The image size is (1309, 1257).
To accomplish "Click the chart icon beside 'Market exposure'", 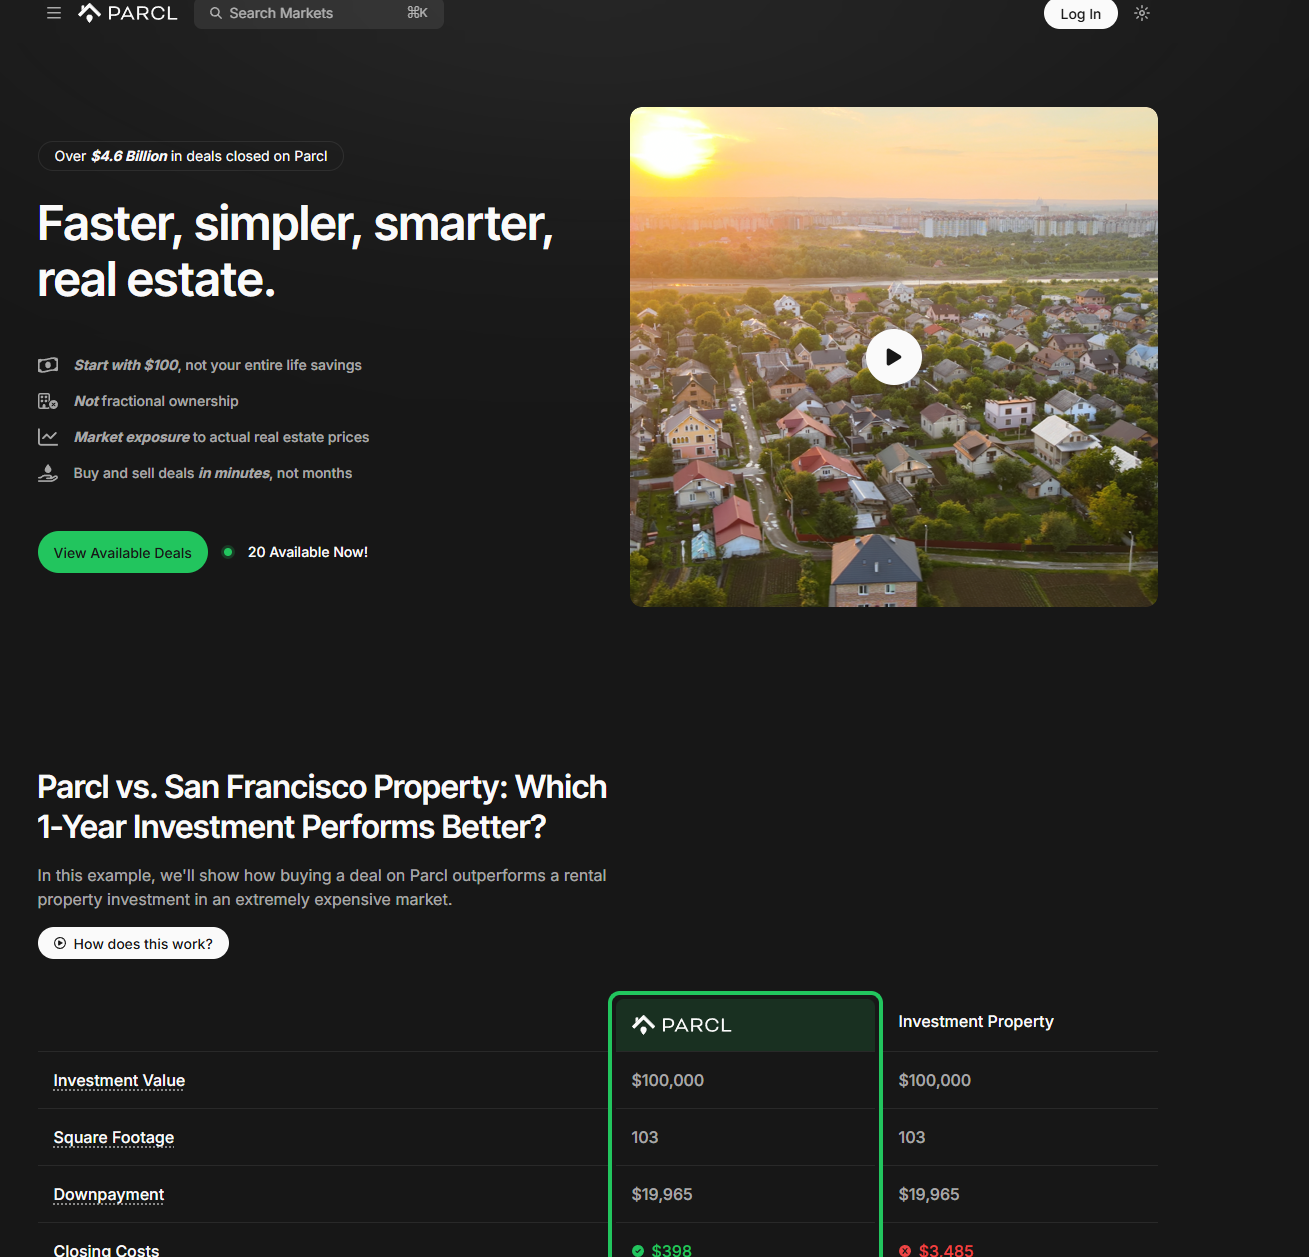I will [x=48, y=437].
